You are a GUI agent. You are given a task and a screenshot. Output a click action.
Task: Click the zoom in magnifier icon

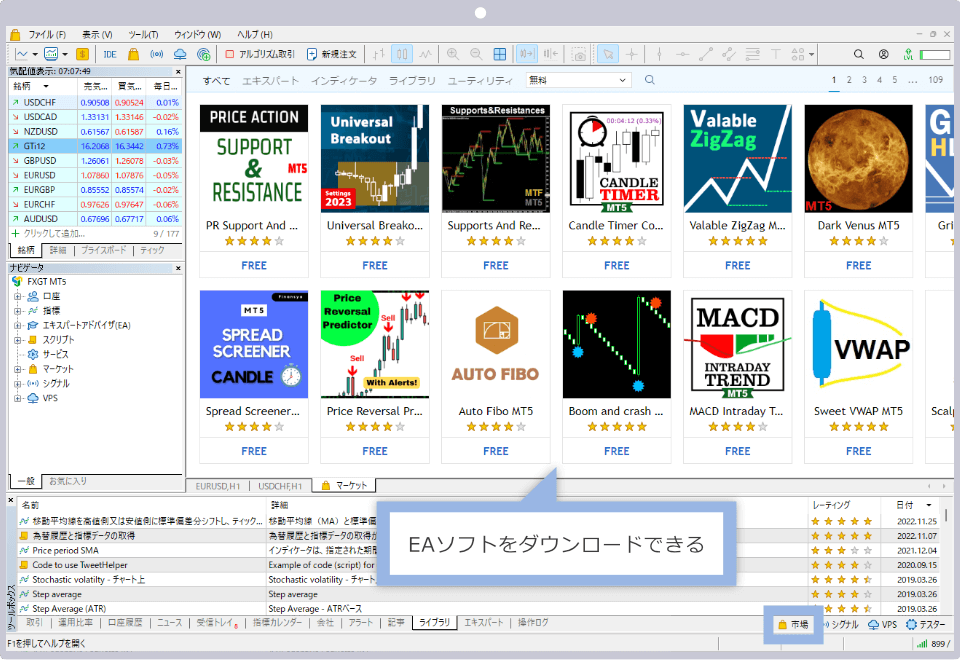click(452, 54)
